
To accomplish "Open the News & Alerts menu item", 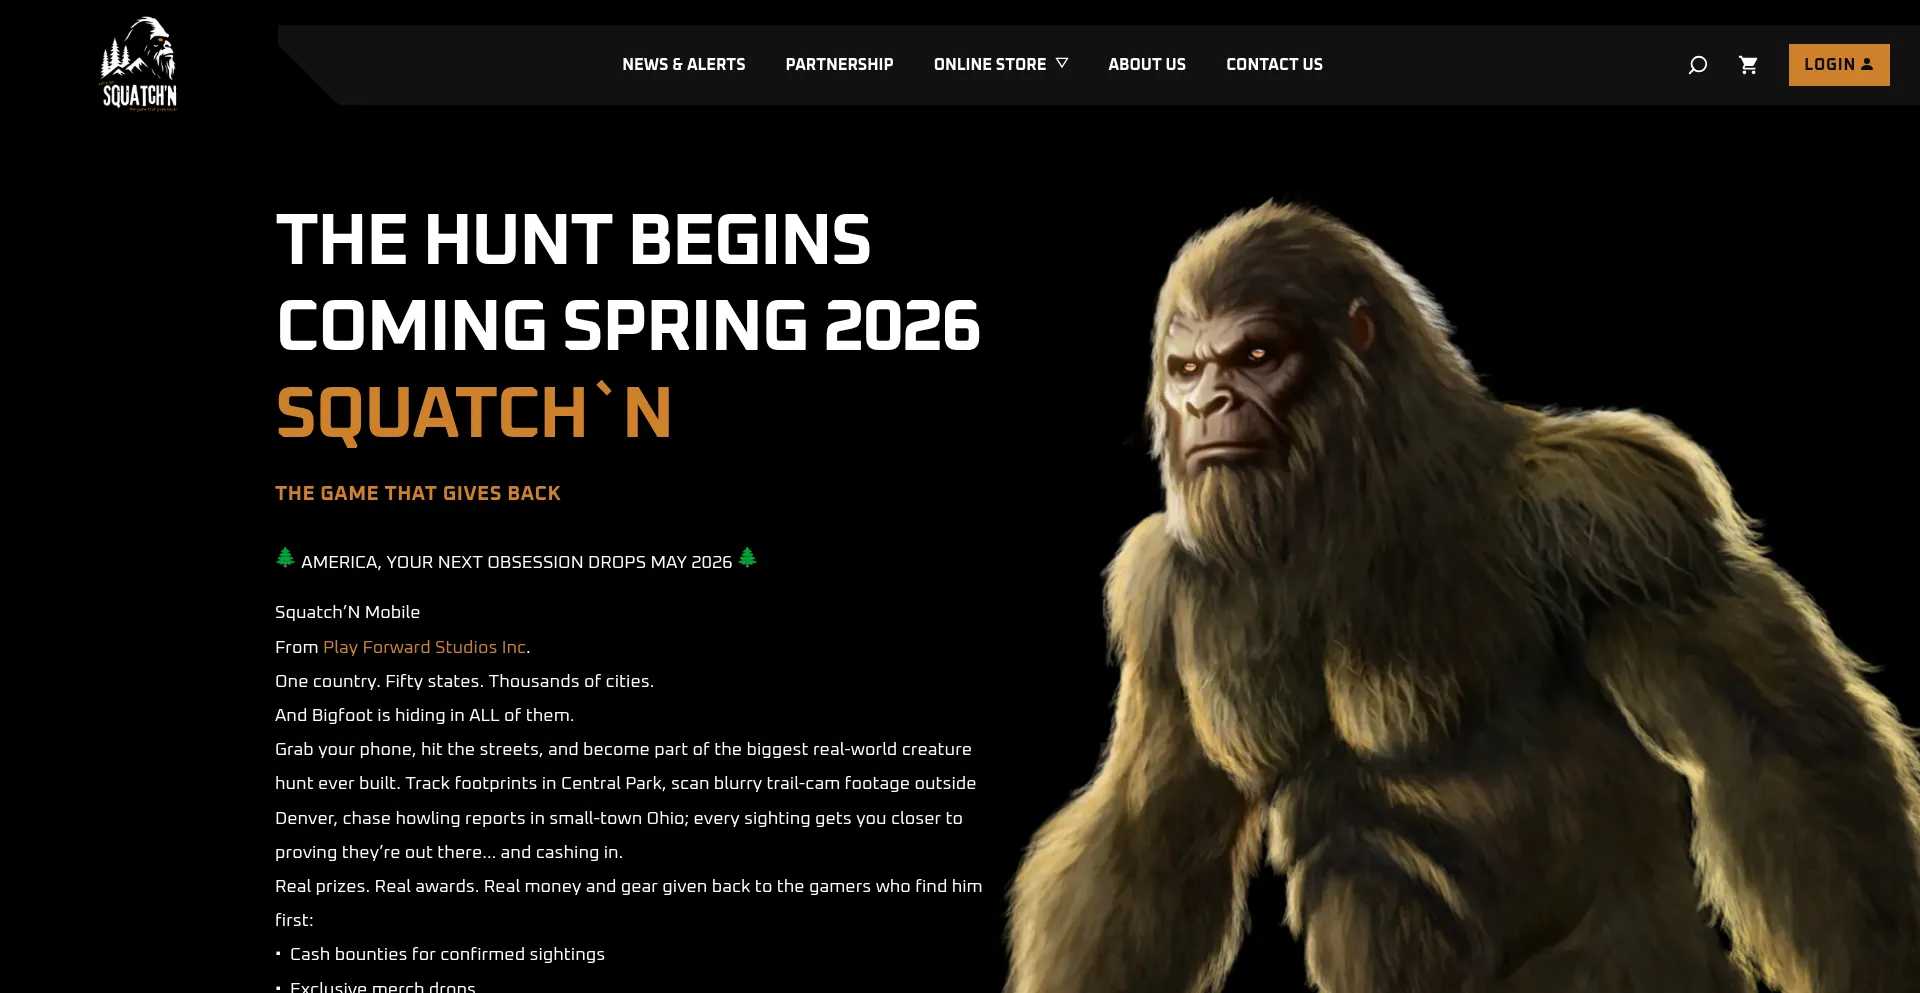I will 684,64.
